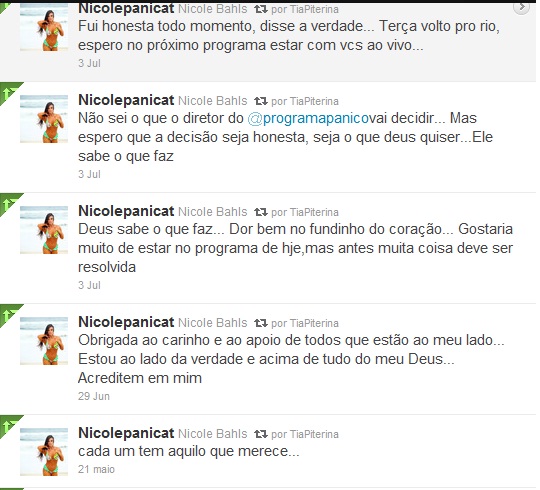Click 'Nicole Bahls' name on 'merece' tweet

[x=212, y=434]
